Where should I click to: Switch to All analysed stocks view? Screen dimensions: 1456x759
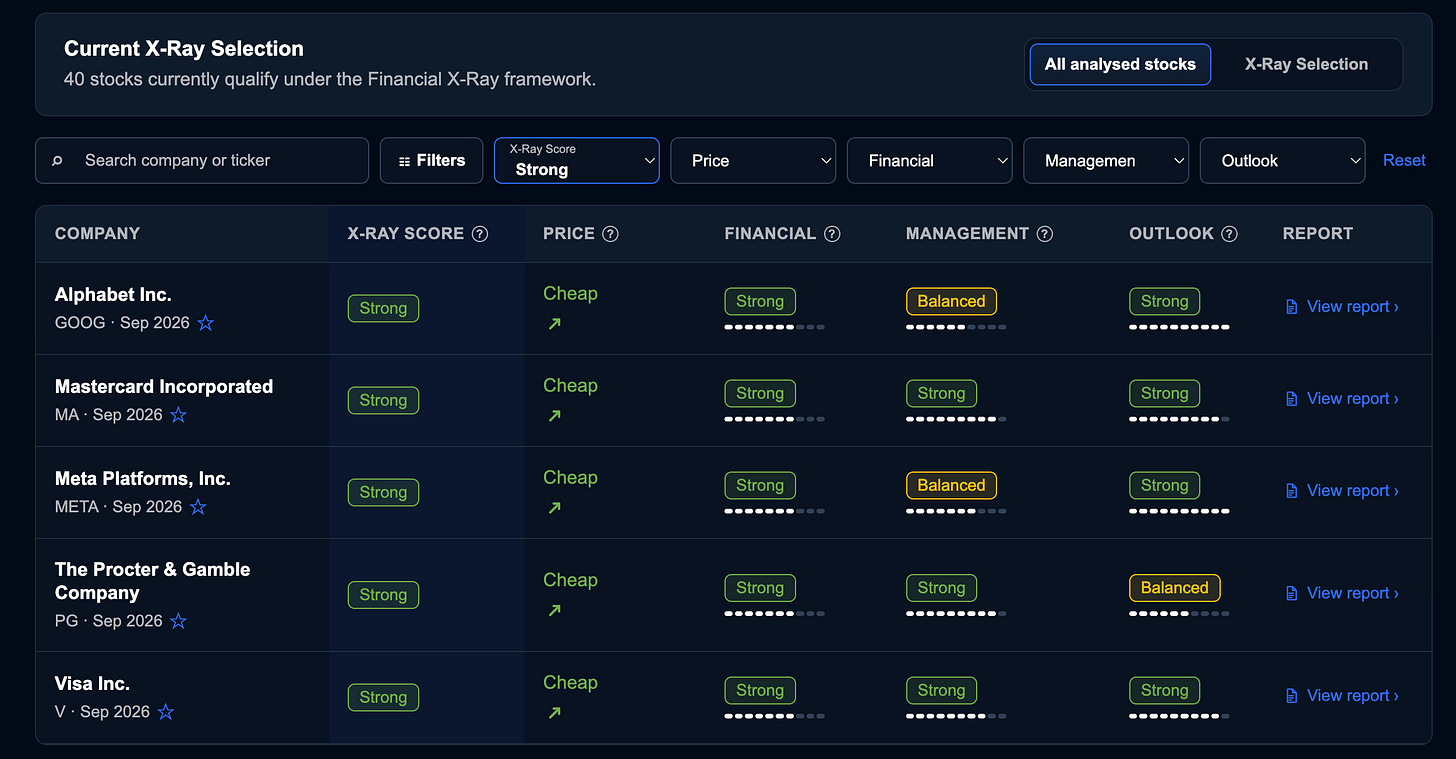pos(1120,64)
